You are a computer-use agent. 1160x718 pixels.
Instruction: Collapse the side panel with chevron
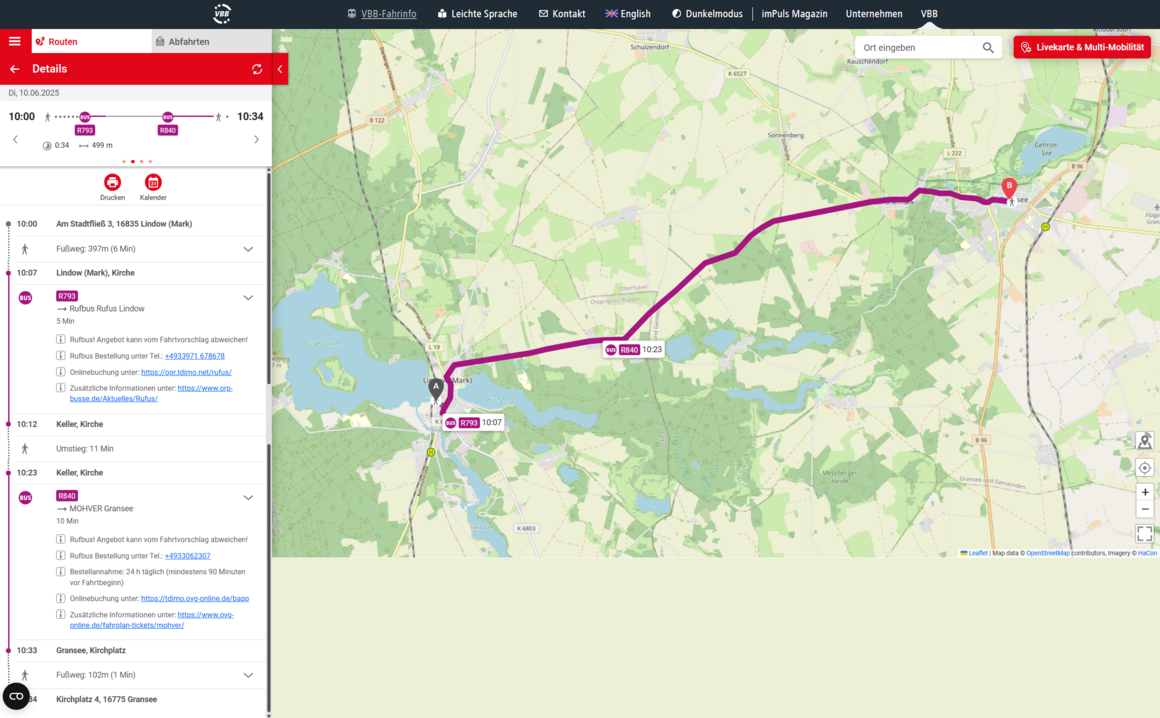[x=280, y=69]
